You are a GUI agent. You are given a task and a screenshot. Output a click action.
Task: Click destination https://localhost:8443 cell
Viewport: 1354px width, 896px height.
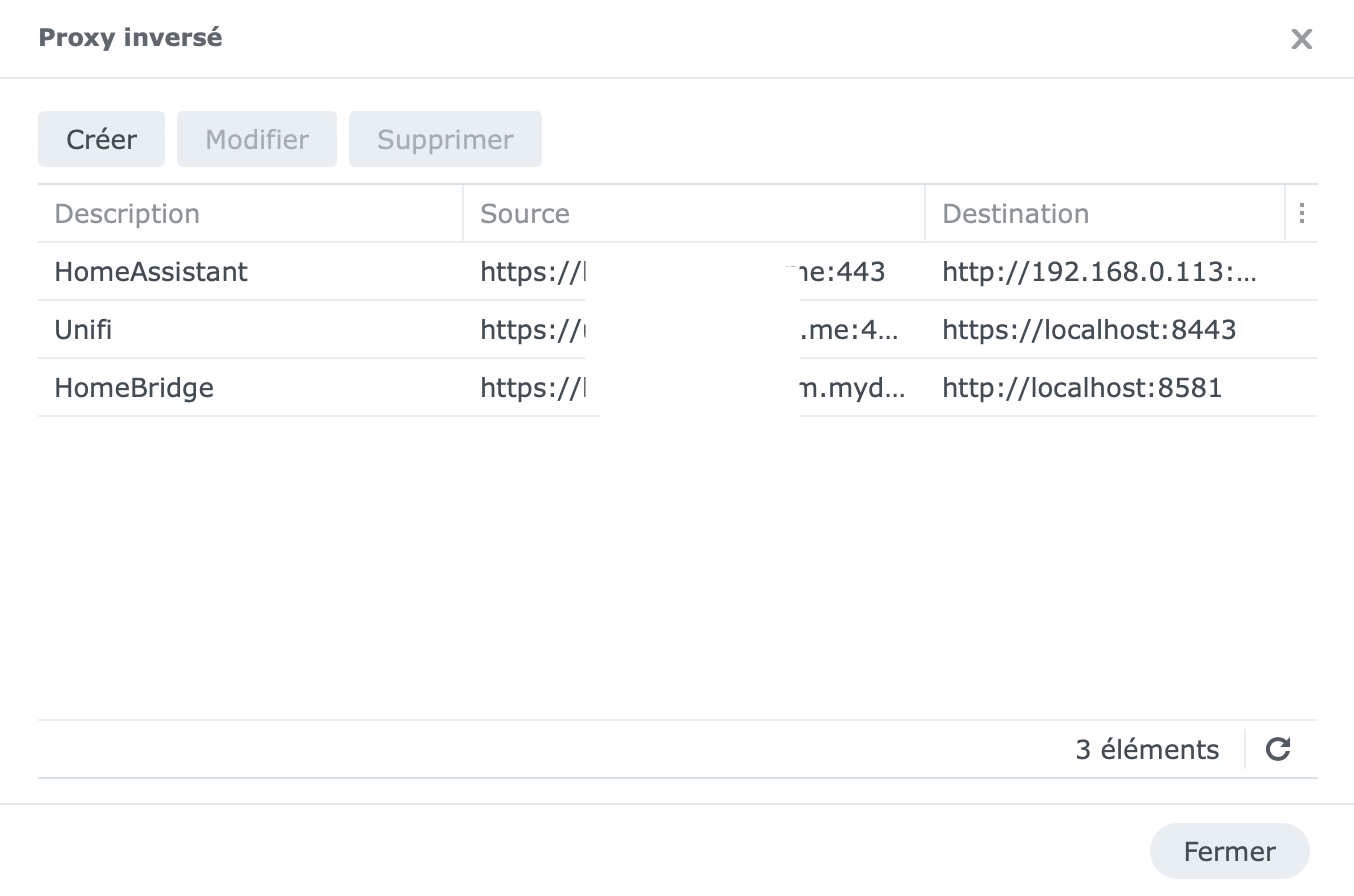(x=1089, y=329)
